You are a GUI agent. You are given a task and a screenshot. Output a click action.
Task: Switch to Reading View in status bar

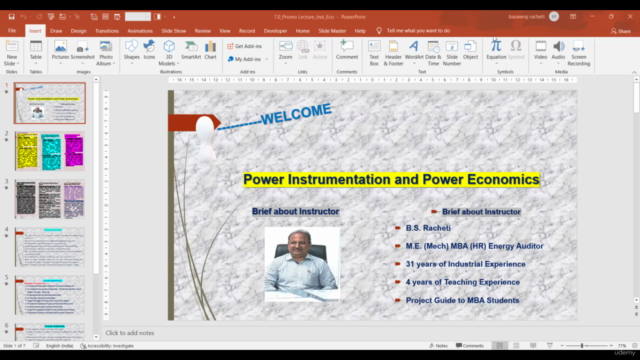point(533,346)
